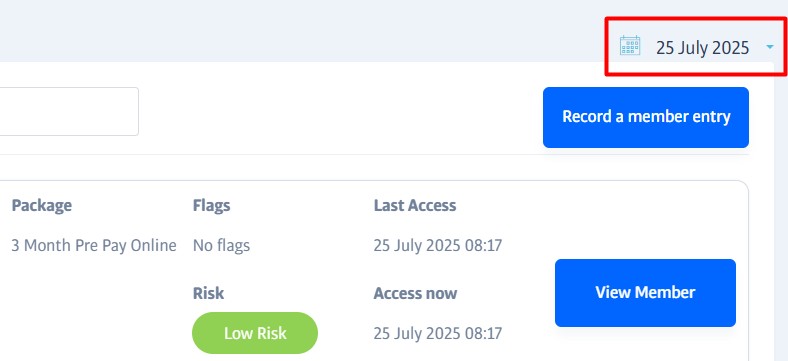Click the timestamp under Access now
788x361 pixels.
pyautogui.click(x=438, y=333)
